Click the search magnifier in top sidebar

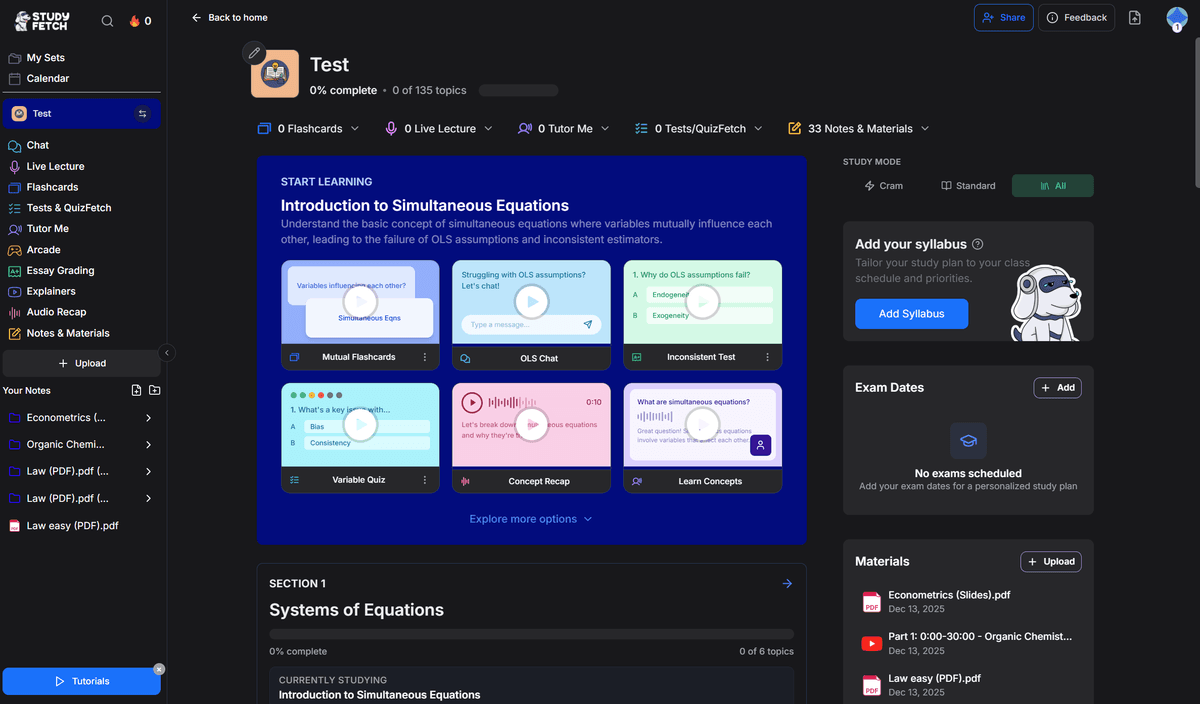point(106,19)
